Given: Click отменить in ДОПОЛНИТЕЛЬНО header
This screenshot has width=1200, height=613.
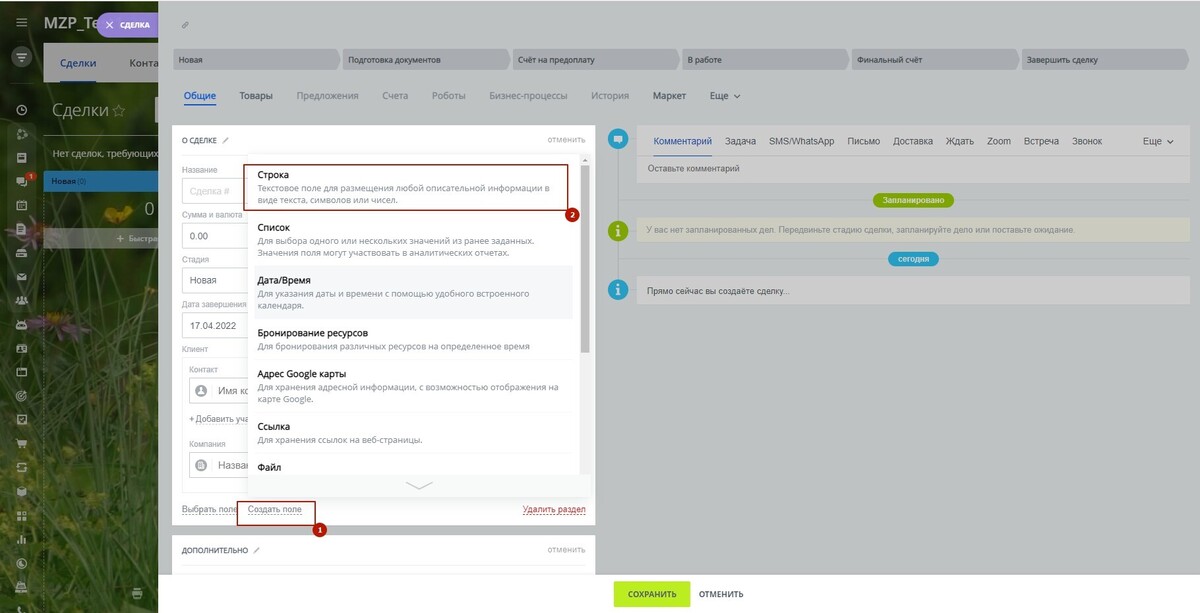Looking at the screenshot, I should 566,550.
